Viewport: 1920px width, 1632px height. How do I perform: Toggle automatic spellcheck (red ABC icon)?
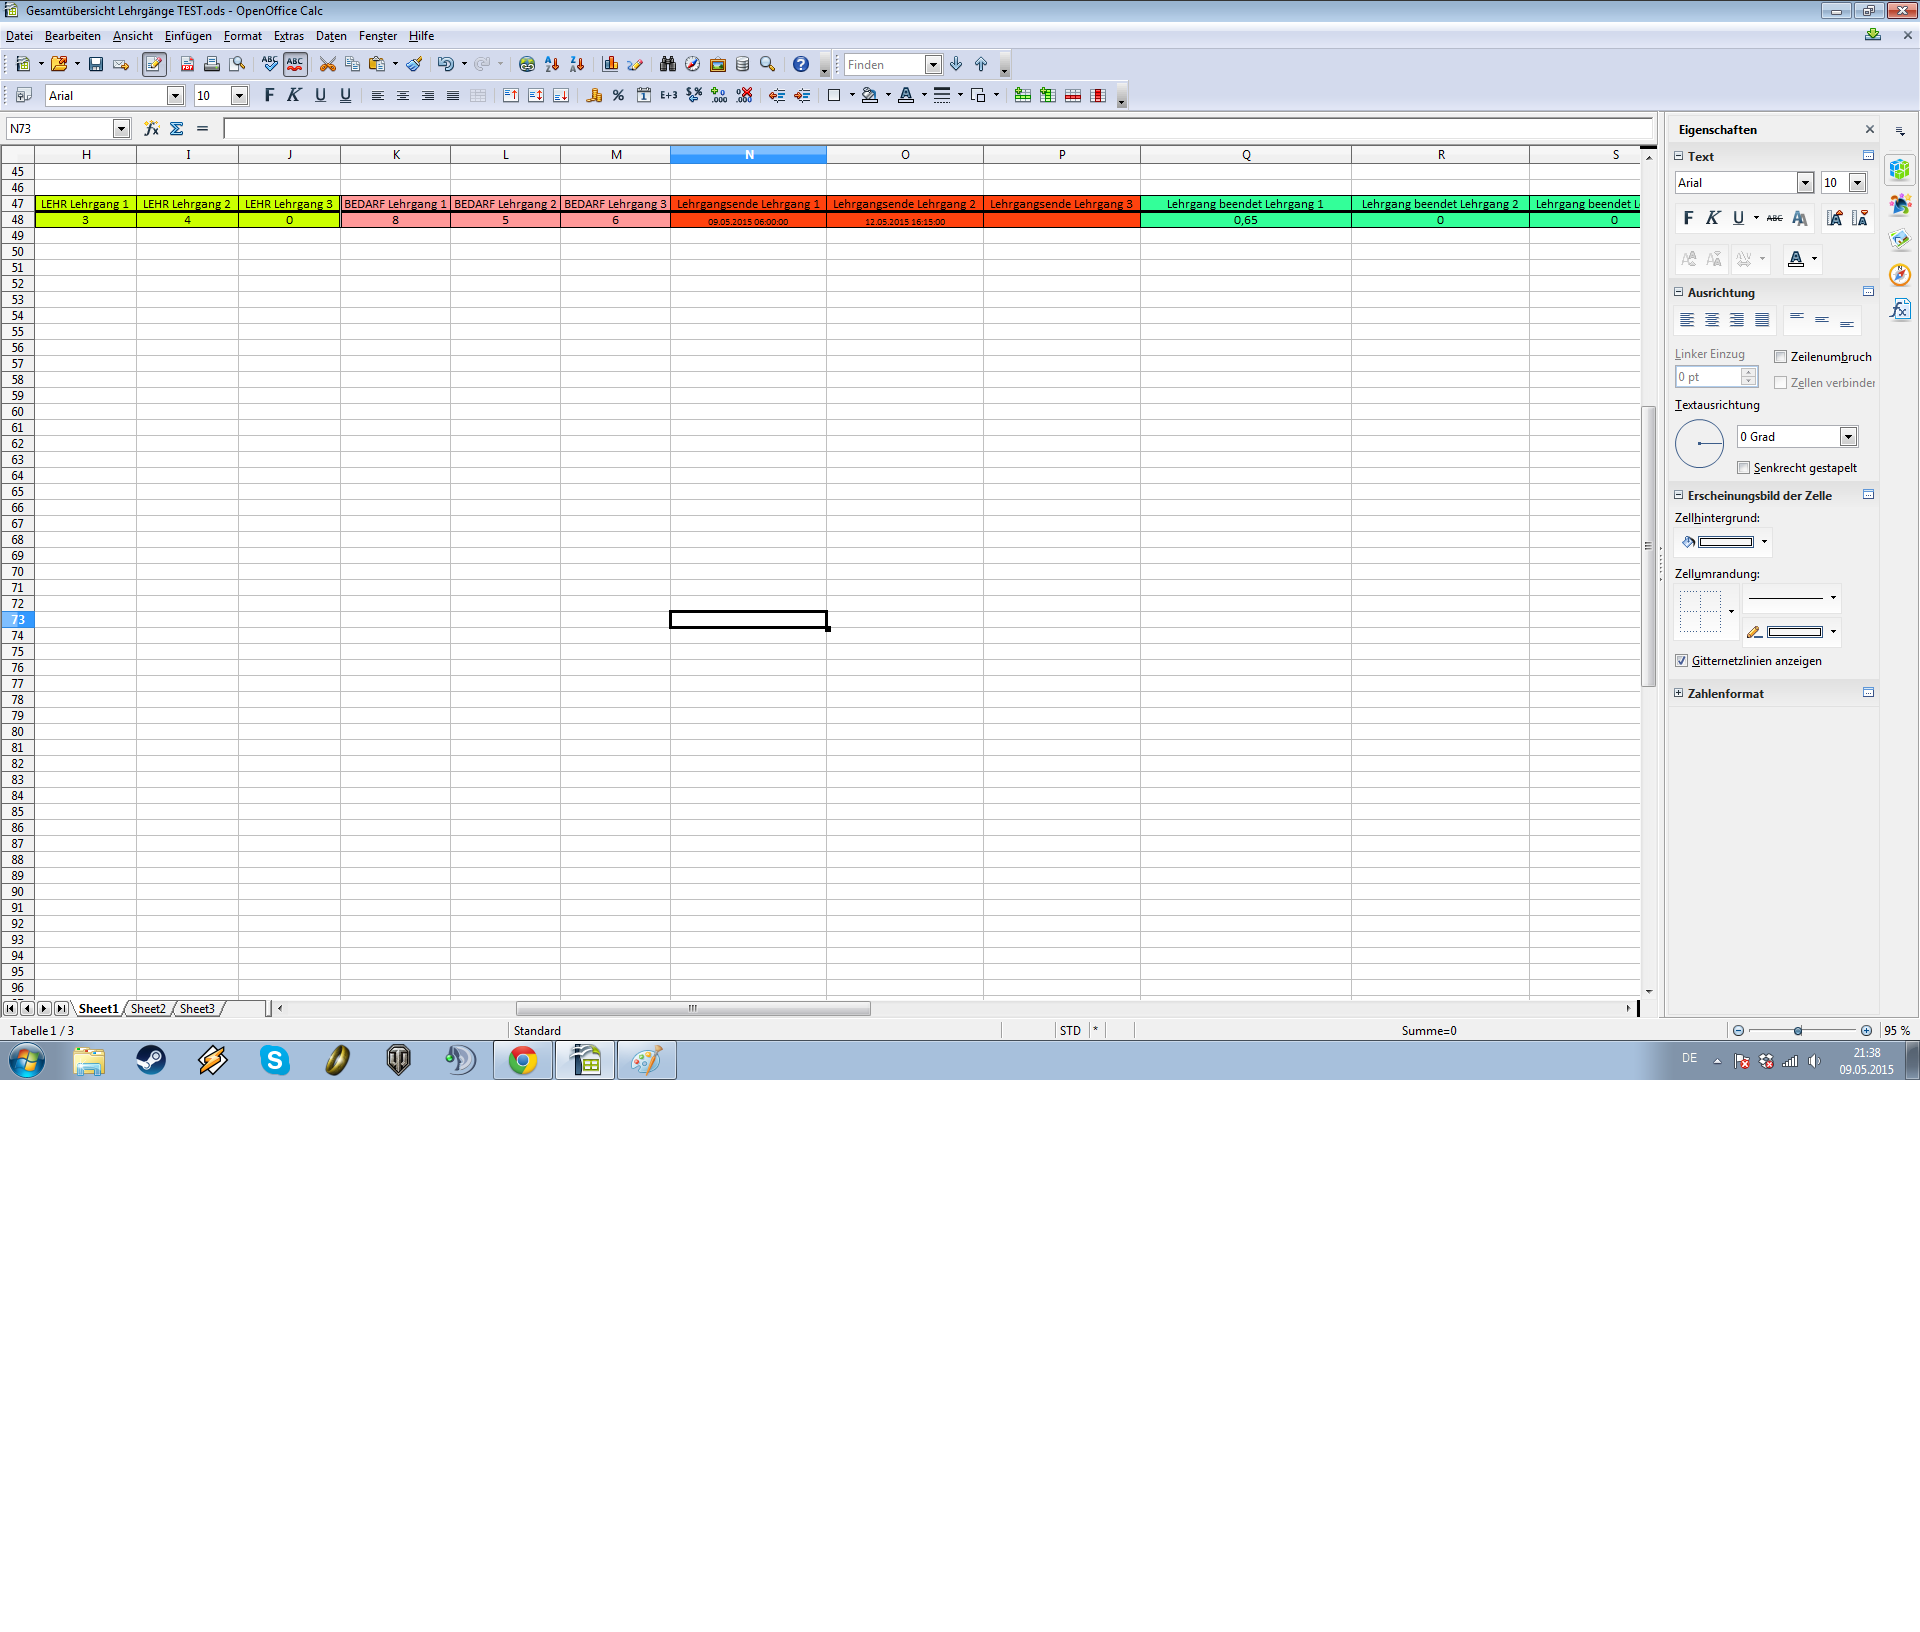coord(295,65)
